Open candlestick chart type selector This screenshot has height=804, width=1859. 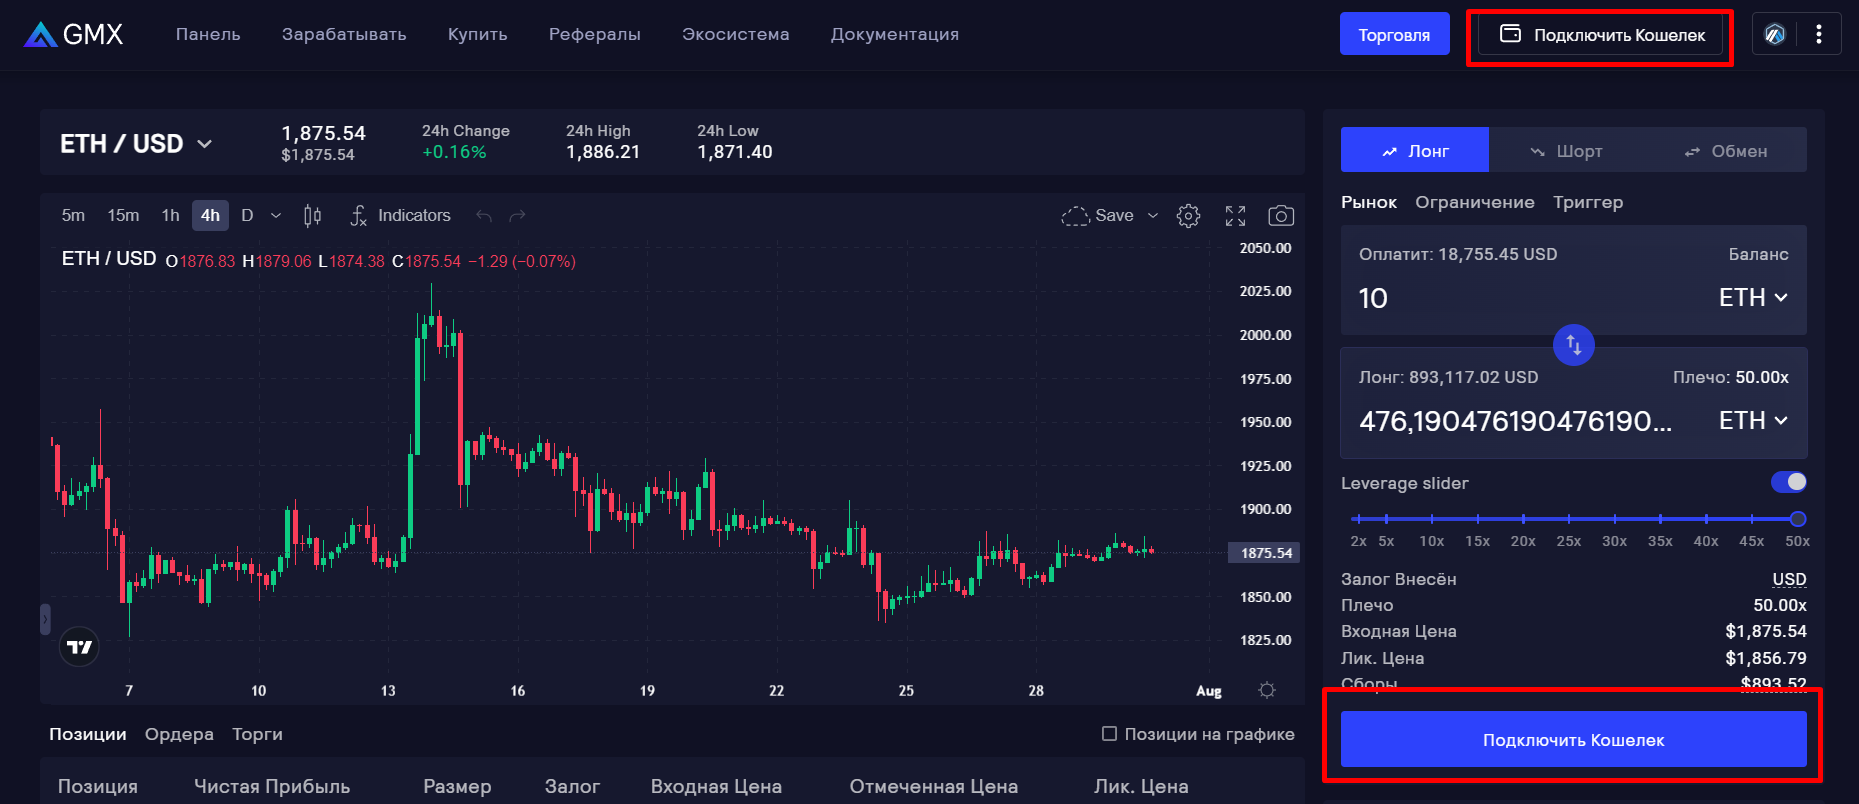[x=312, y=216]
